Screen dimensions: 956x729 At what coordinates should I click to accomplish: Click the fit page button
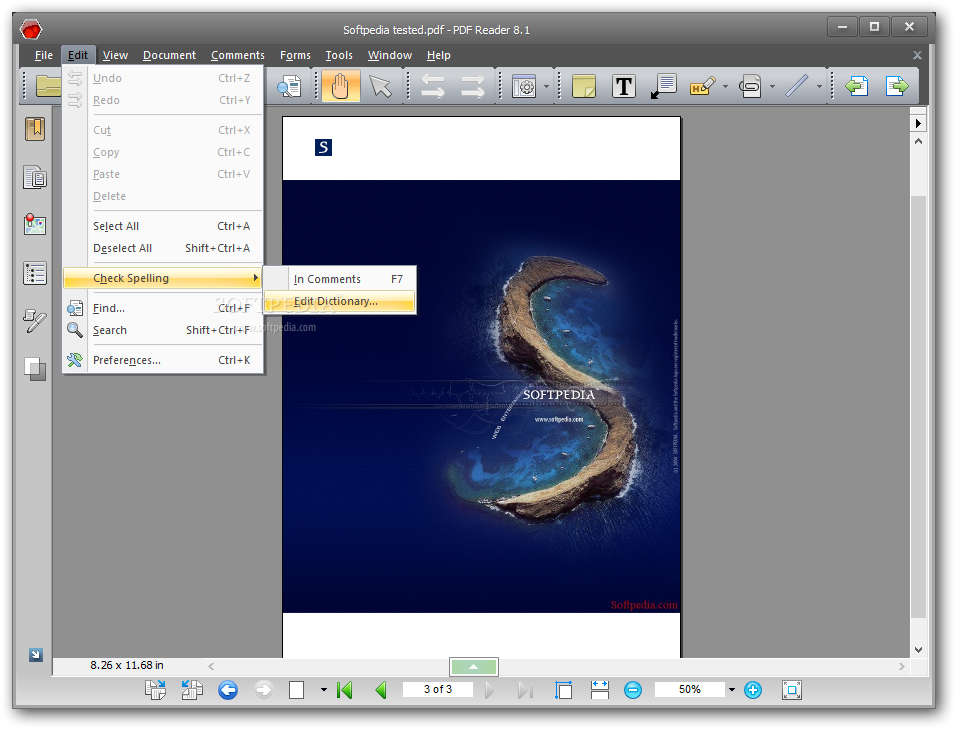563,690
